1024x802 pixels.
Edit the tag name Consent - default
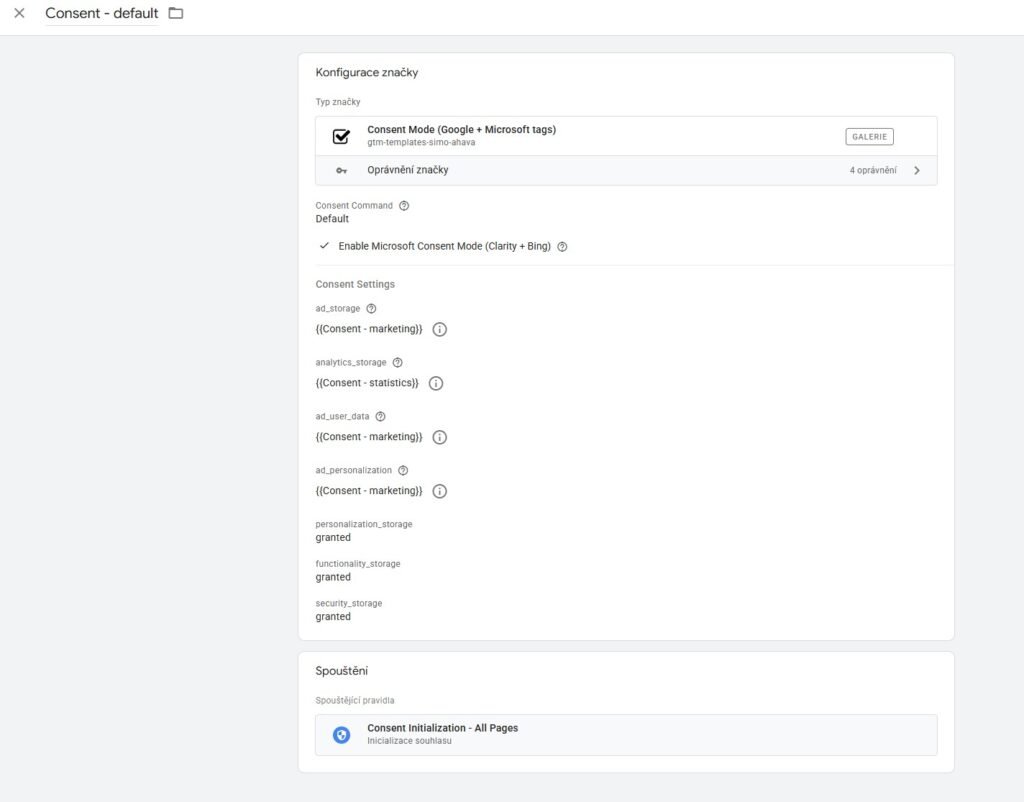pyautogui.click(x=101, y=14)
